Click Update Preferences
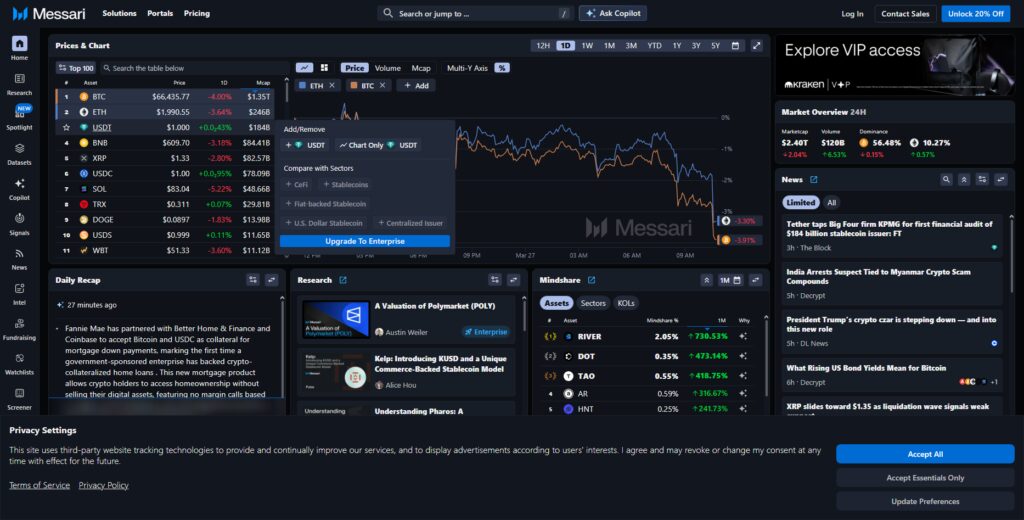The width and height of the screenshot is (1024, 520). [925, 502]
